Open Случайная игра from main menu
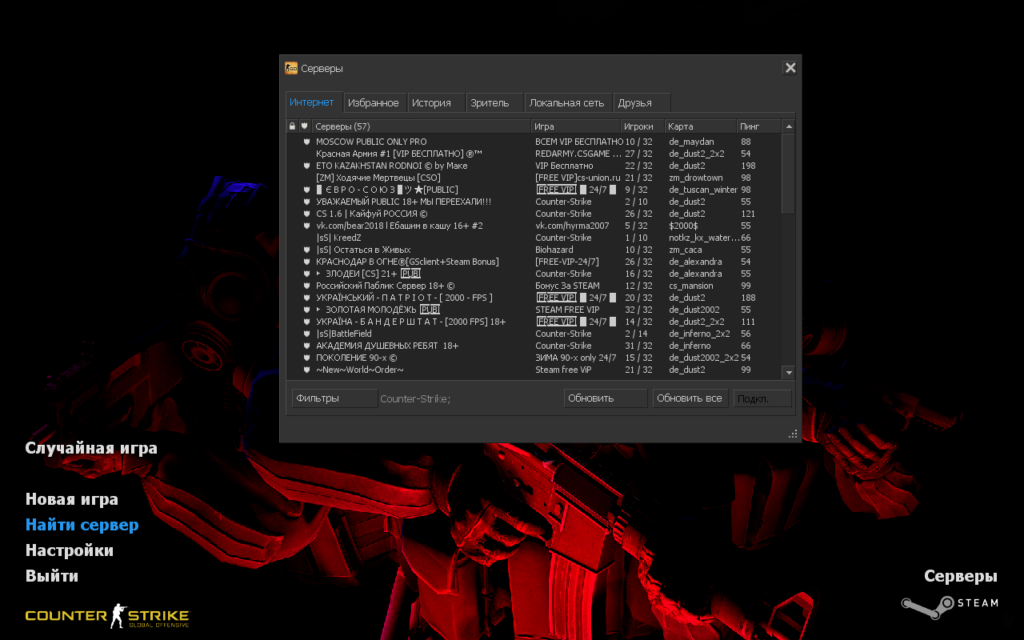The height and width of the screenshot is (640, 1024). tap(91, 448)
